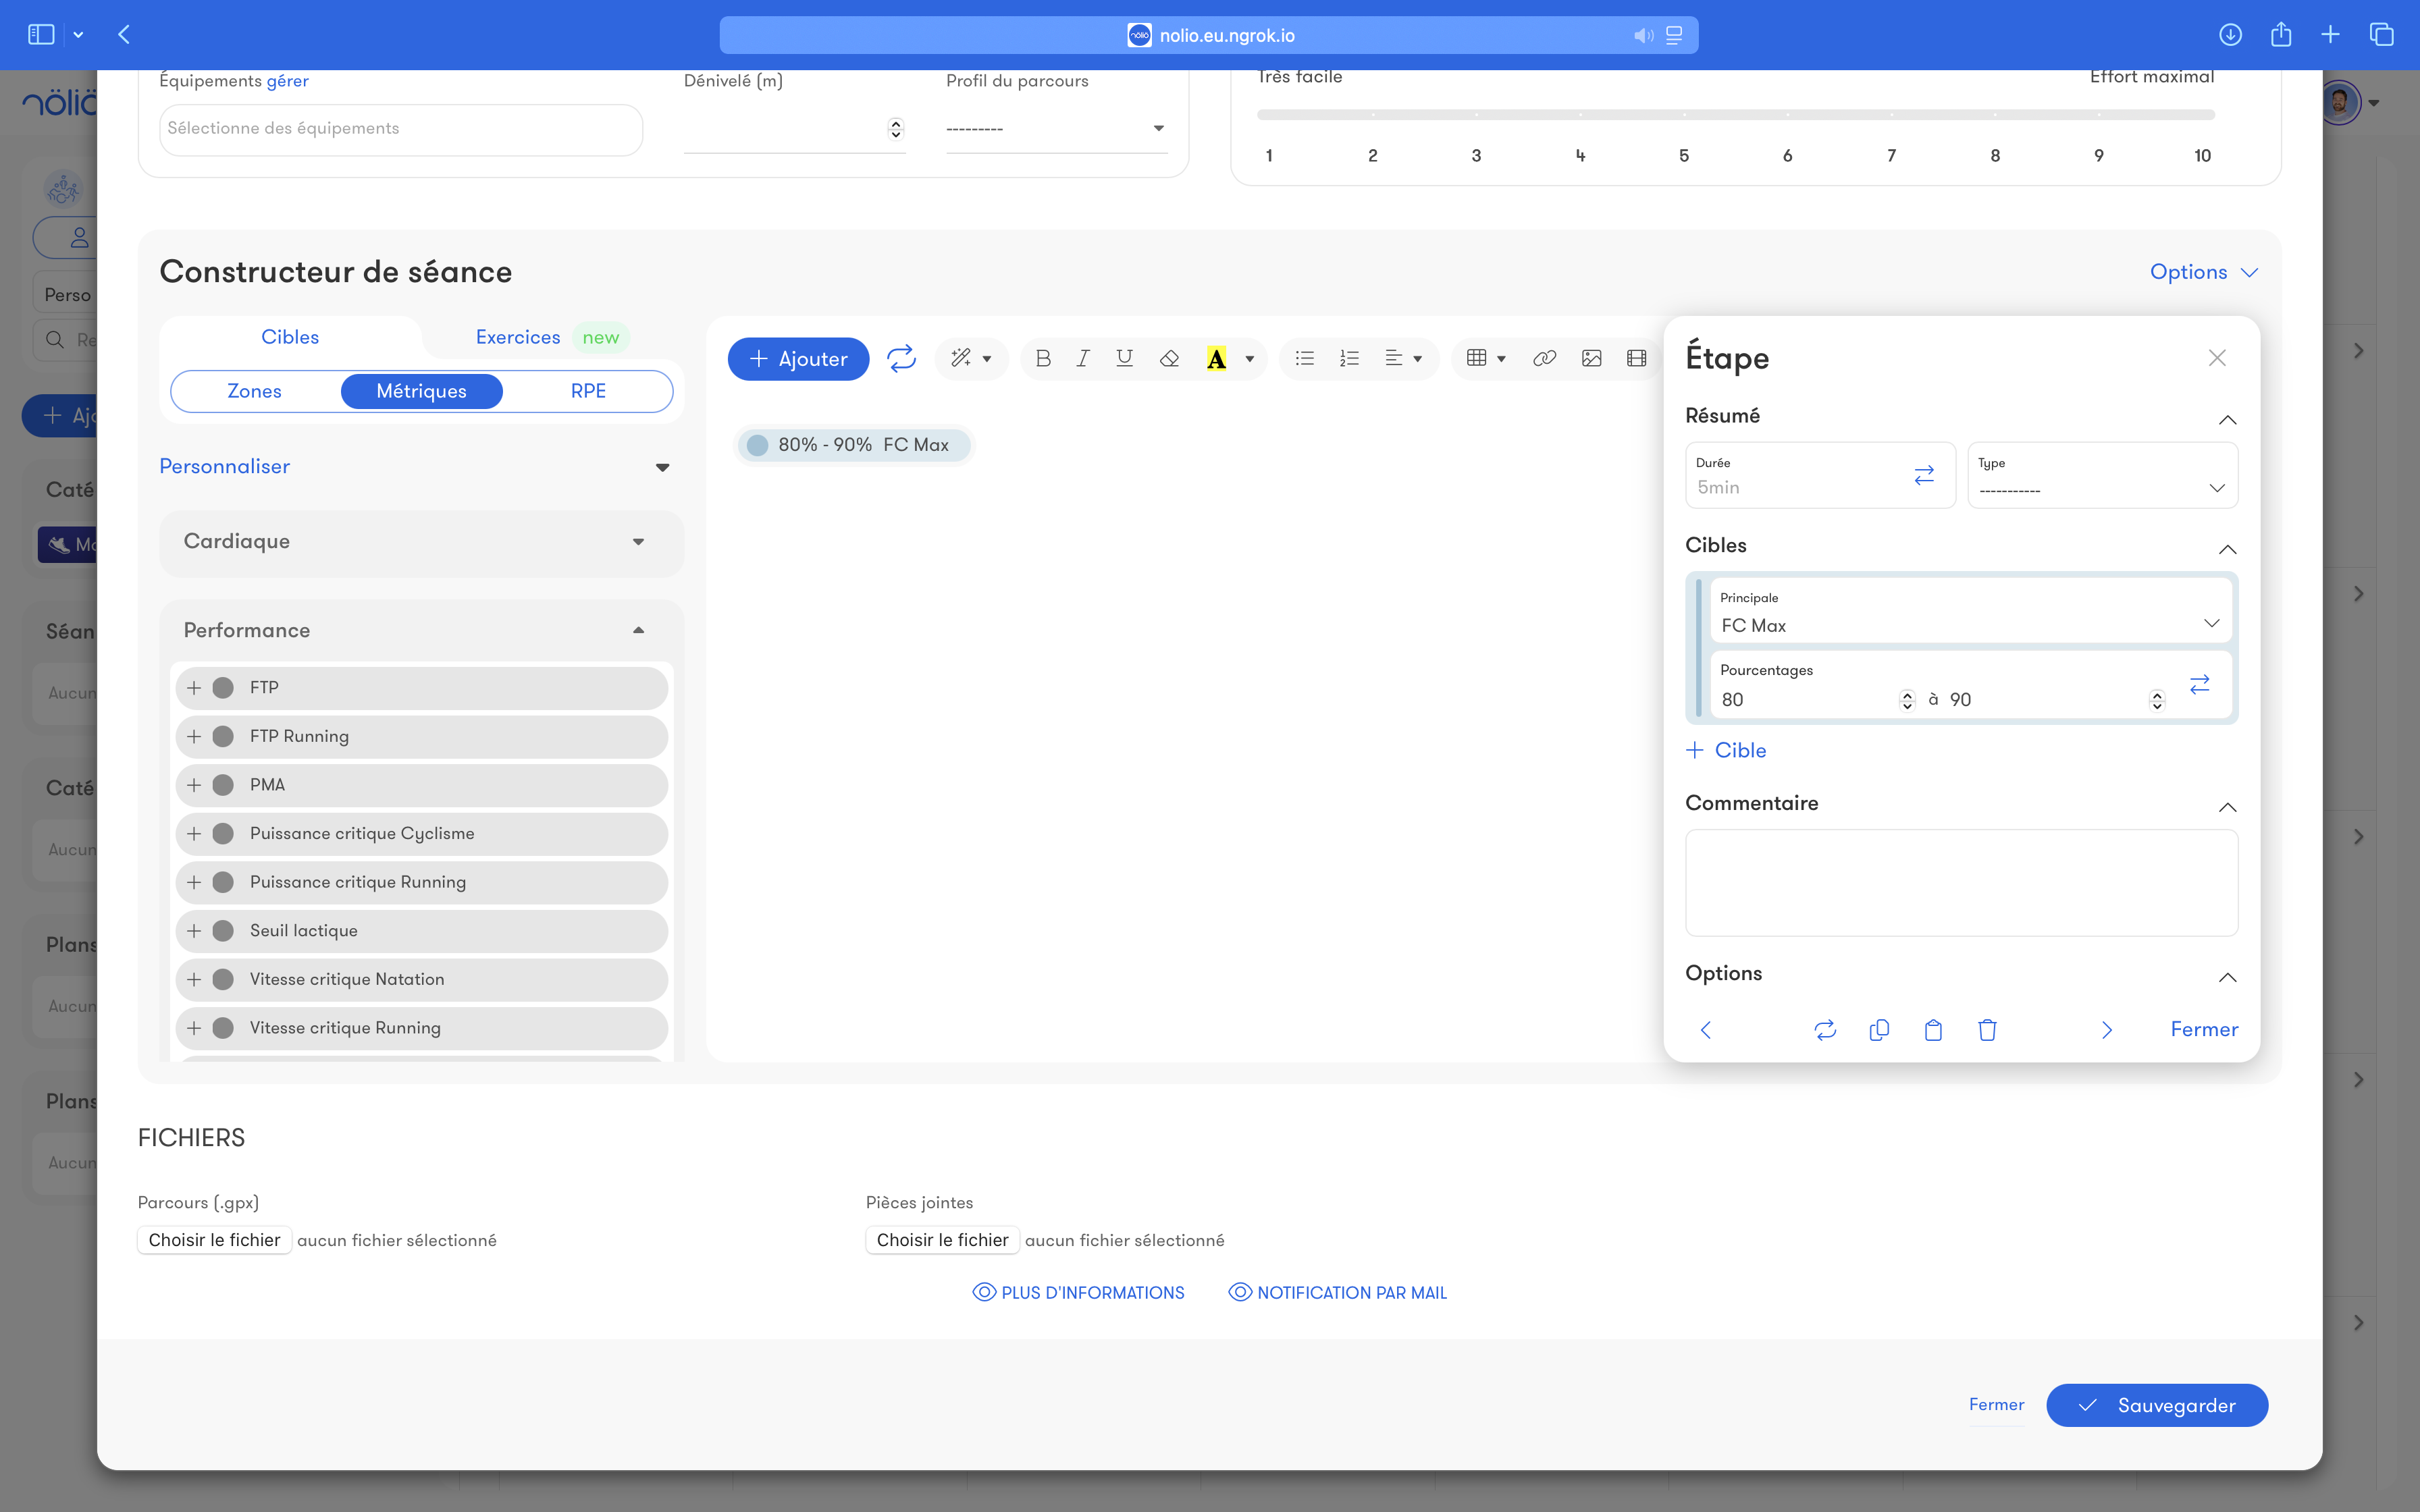Click the insert image icon
Screen dimensions: 2420x1512
pos(1591,358)
